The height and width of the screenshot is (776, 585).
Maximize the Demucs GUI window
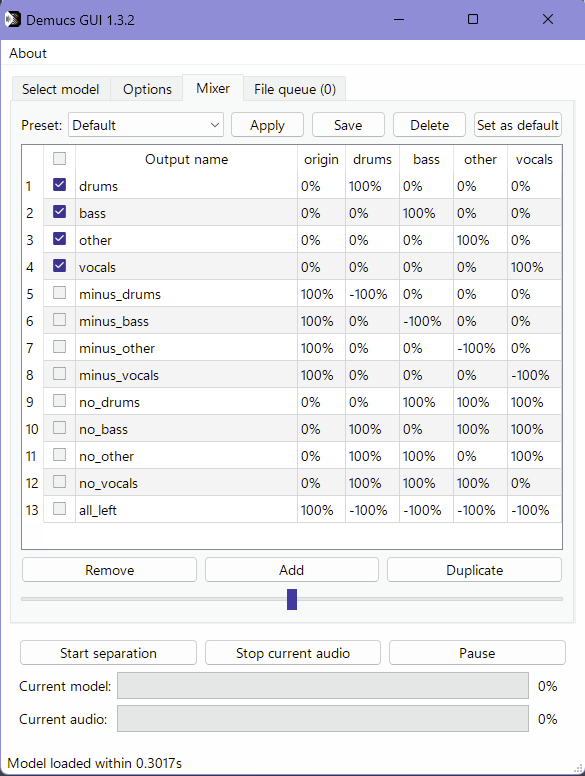473,19
